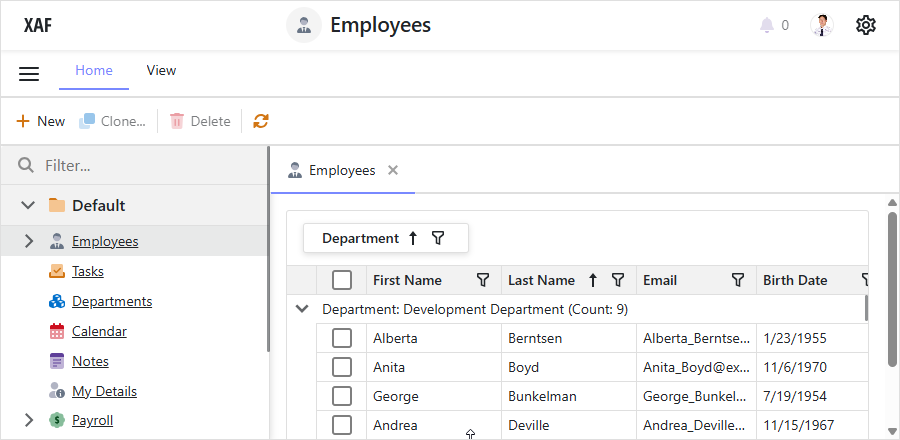
Task: Click the filter icon in Department group chip
Action: pos(438,238)
